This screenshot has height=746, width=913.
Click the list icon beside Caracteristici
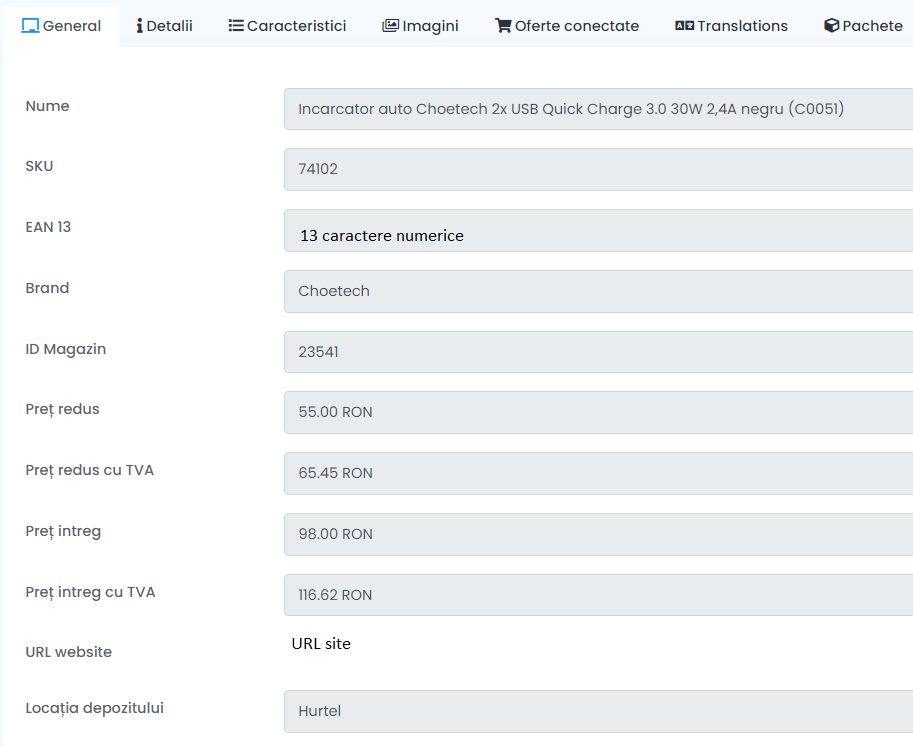(x=236, y=26)
